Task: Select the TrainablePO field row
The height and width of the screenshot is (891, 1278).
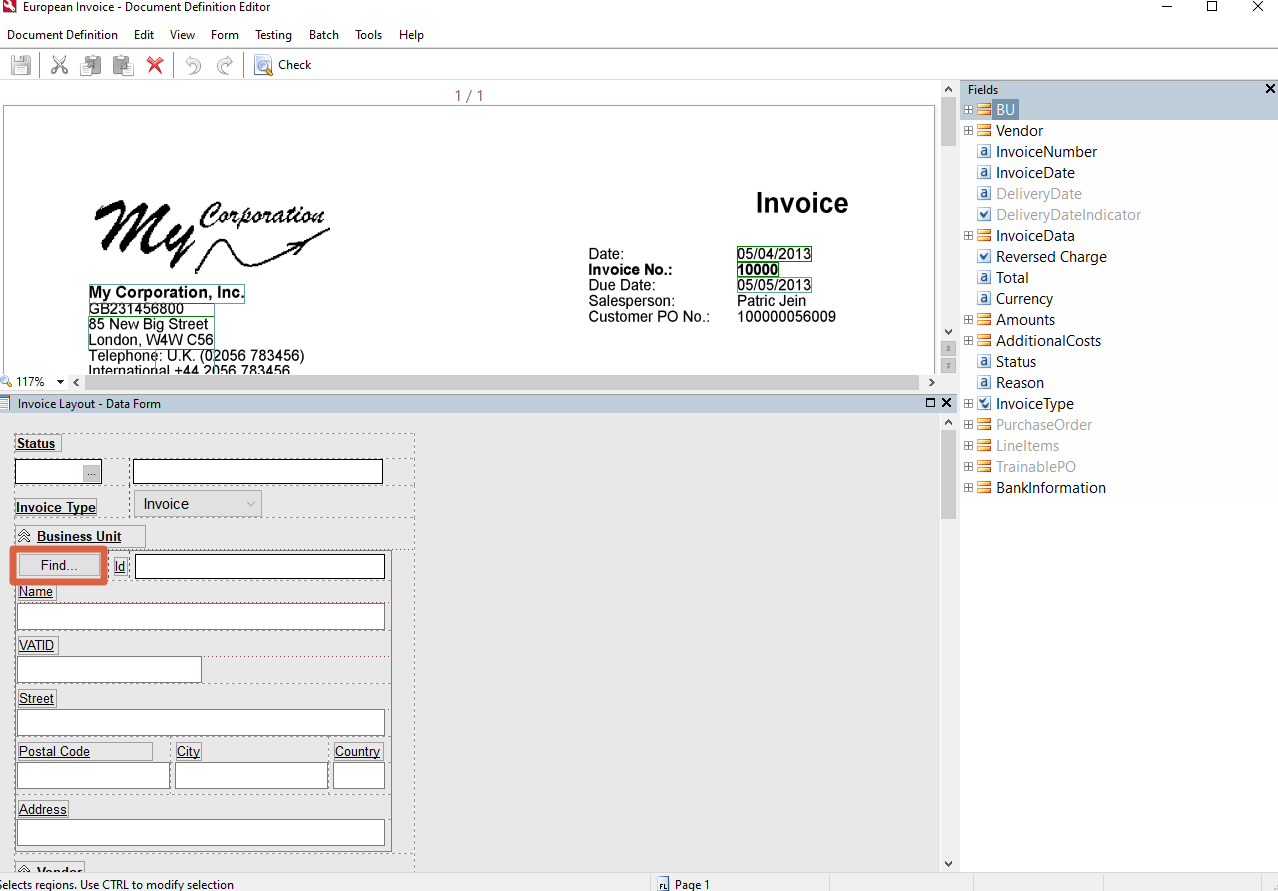Action: tap(1035, 467)
